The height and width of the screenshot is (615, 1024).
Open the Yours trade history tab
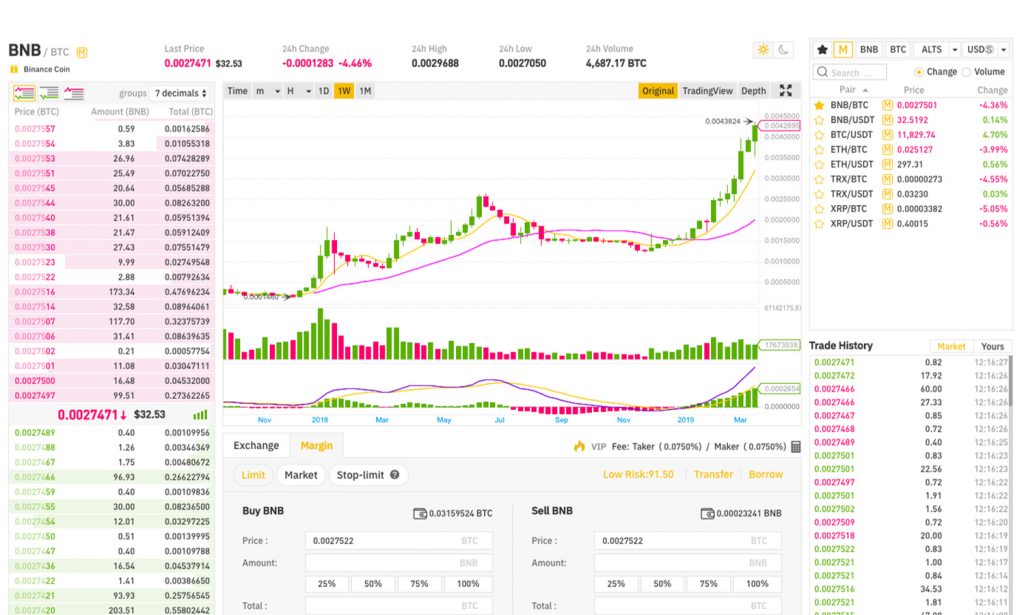[992, 347]
